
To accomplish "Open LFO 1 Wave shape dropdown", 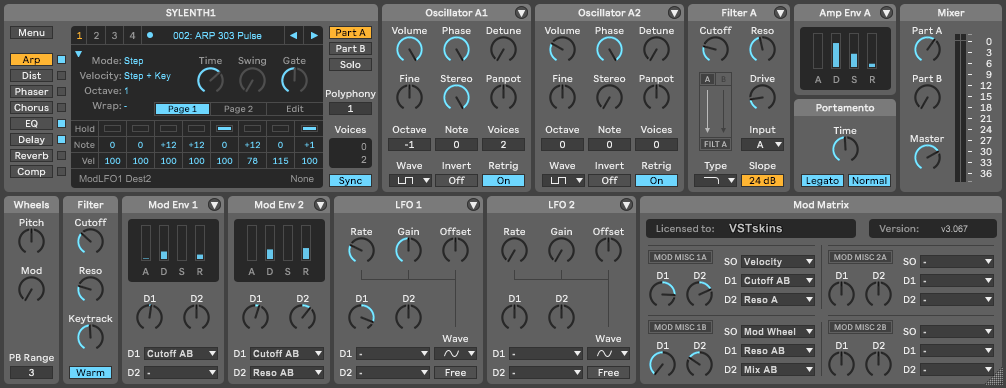I will [456, 353].
